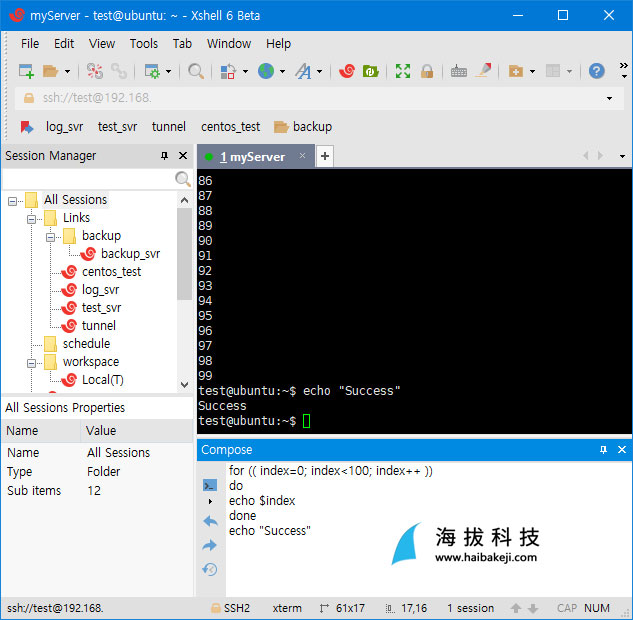Image resolution: width=633 pixels, height=620 pixels.
Task: Click the Compose history clock icon
Action: 210,570
